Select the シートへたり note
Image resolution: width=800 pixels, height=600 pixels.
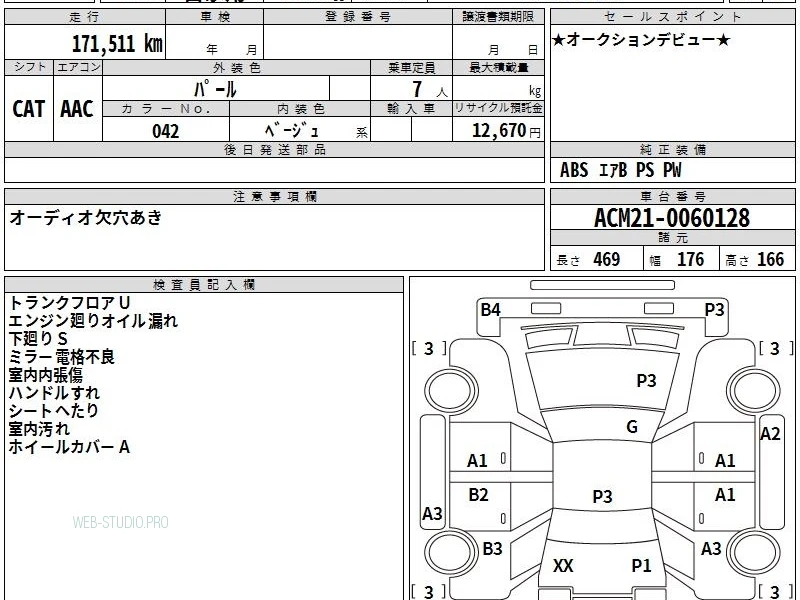click(54, 411)
